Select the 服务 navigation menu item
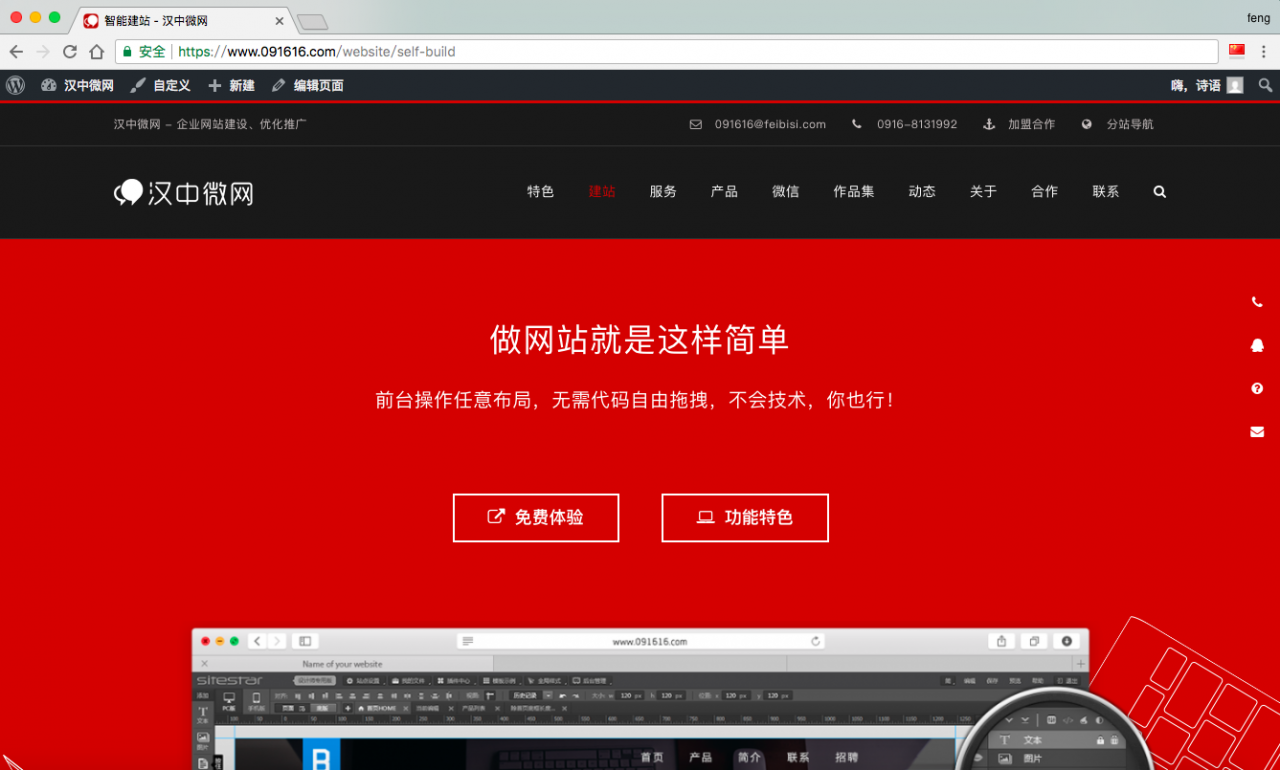This screenshot has height=770, width=1280. click(663, 192)
